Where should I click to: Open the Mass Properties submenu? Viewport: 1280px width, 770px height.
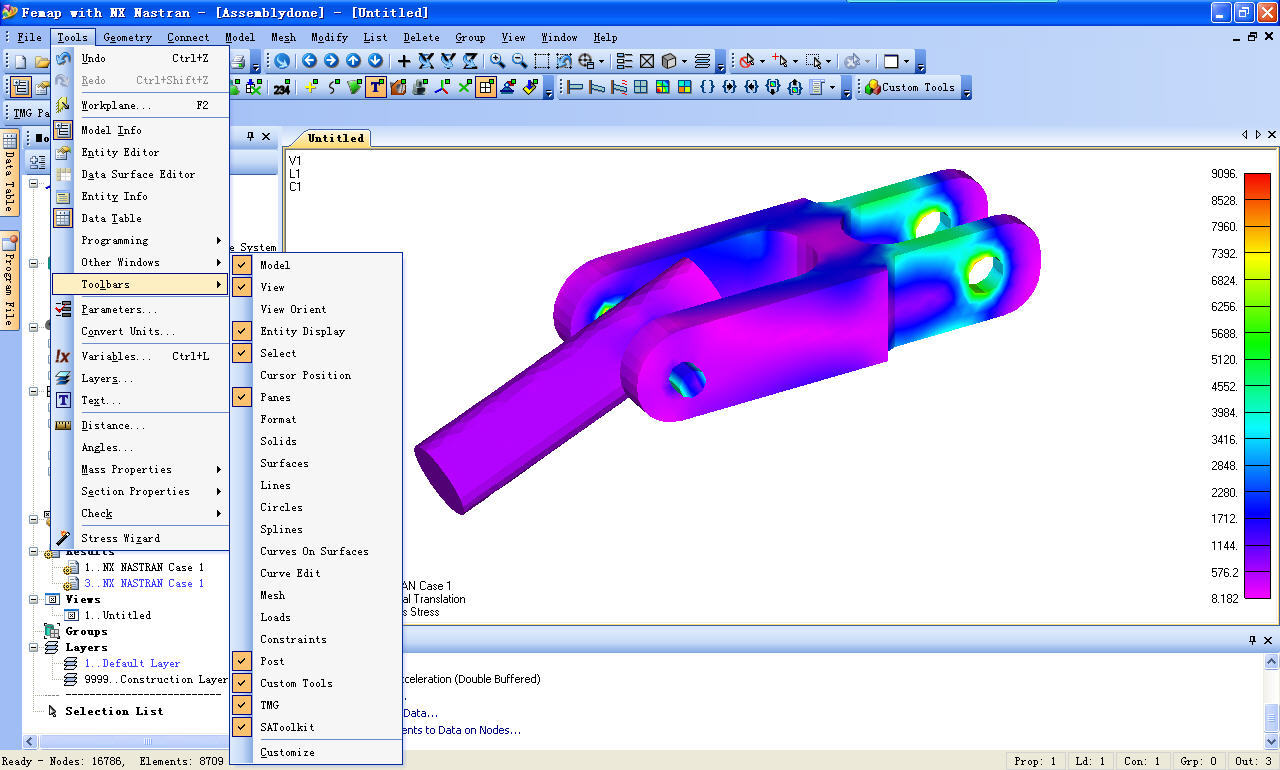tap(141, 469)
